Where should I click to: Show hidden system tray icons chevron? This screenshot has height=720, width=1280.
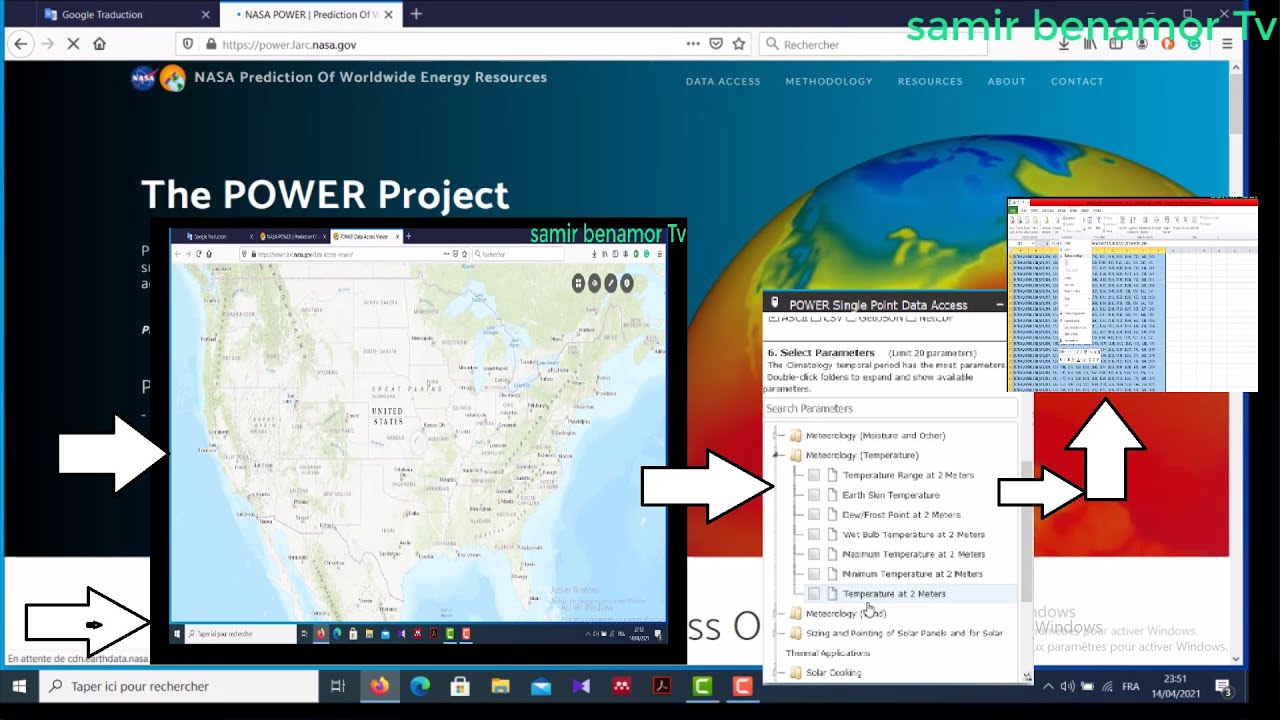(1047, 686)
